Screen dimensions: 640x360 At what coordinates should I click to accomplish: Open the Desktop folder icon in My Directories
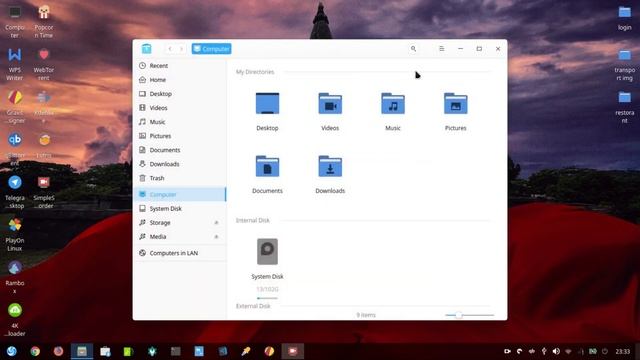click(x=267, y=104)
